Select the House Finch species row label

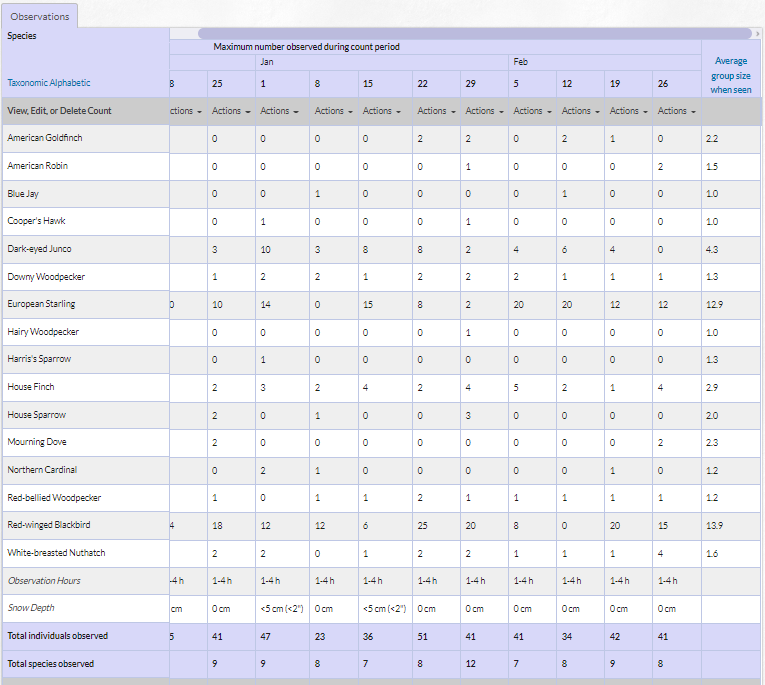click(x=31, y=387)
